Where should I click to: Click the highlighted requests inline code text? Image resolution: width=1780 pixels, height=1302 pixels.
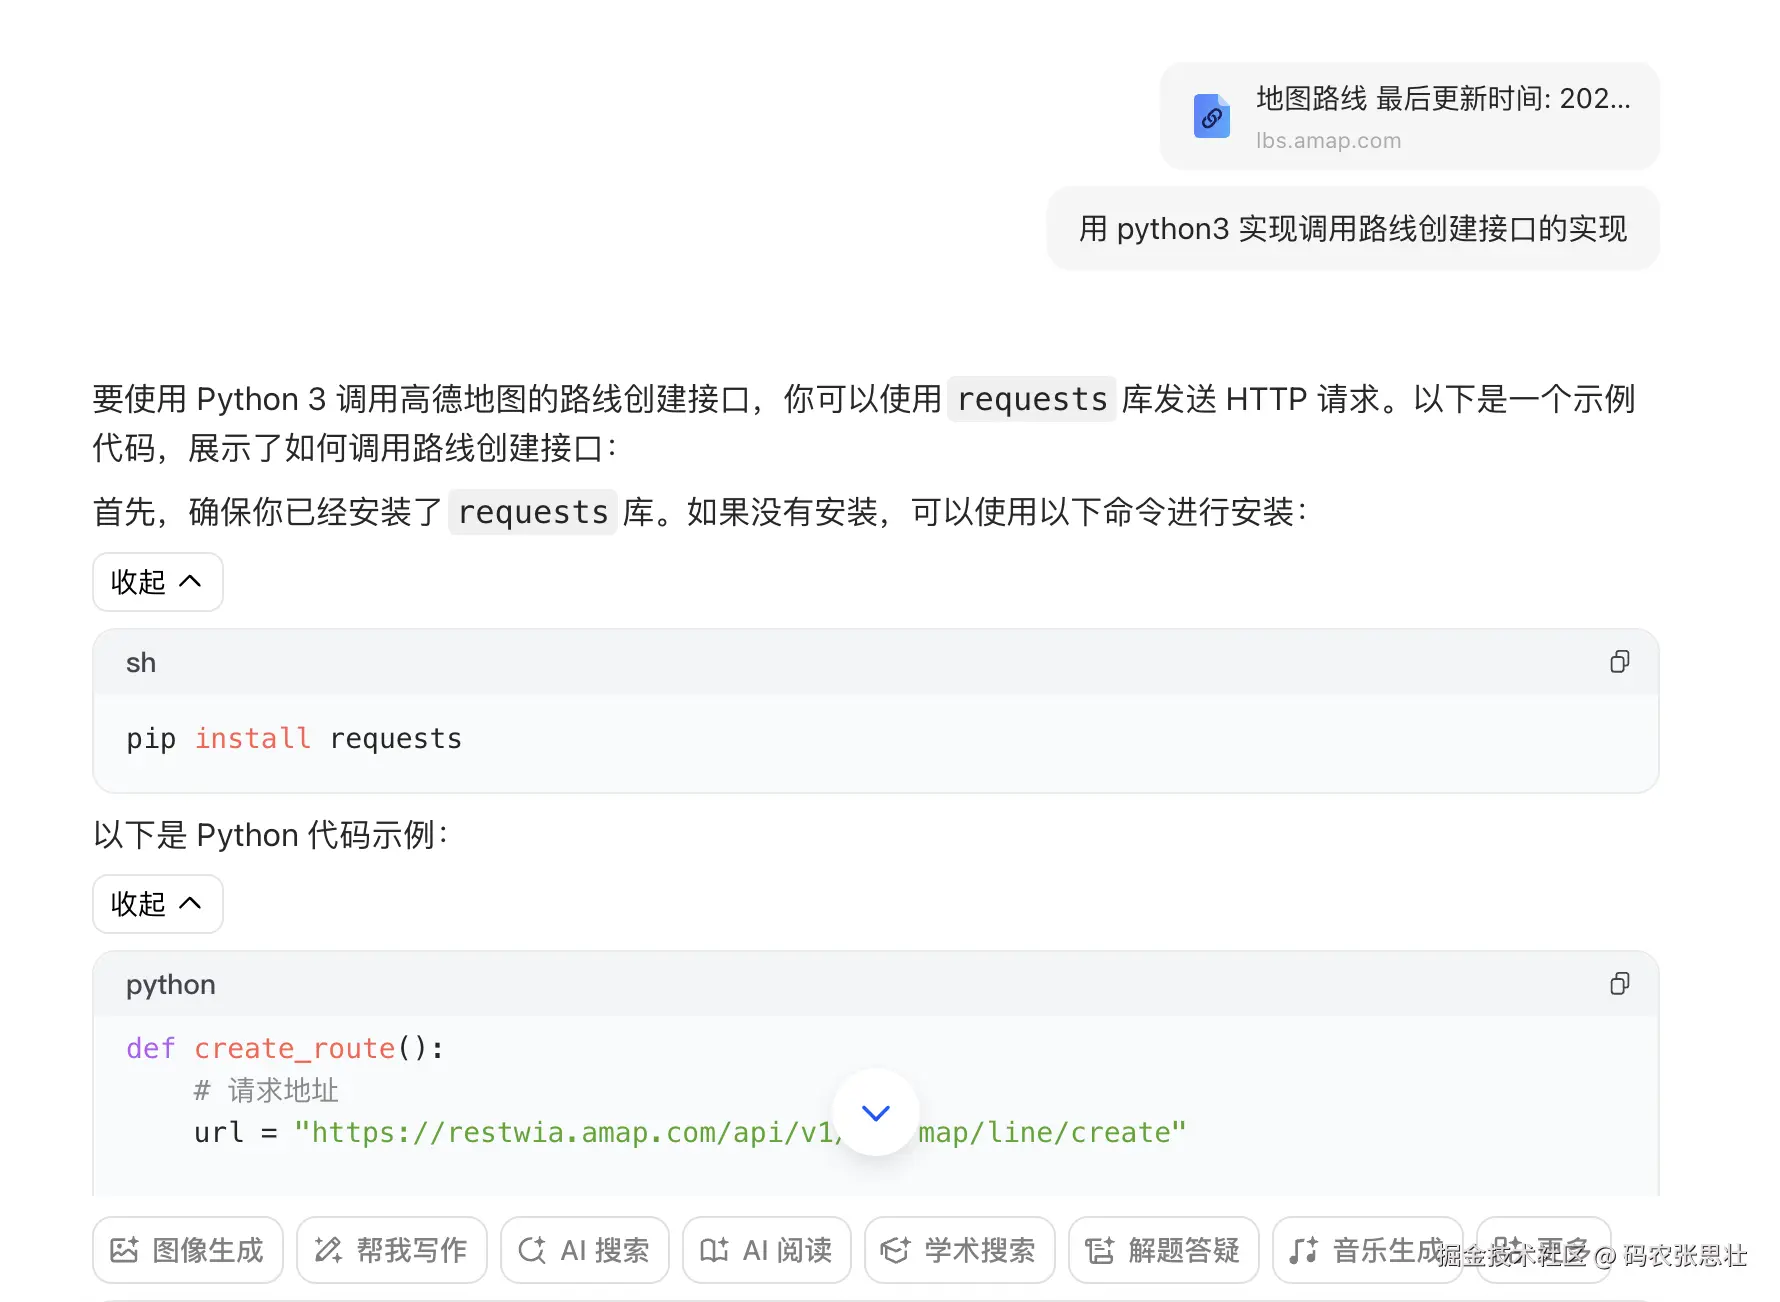pyautogui.click(x=1032, y=399)
